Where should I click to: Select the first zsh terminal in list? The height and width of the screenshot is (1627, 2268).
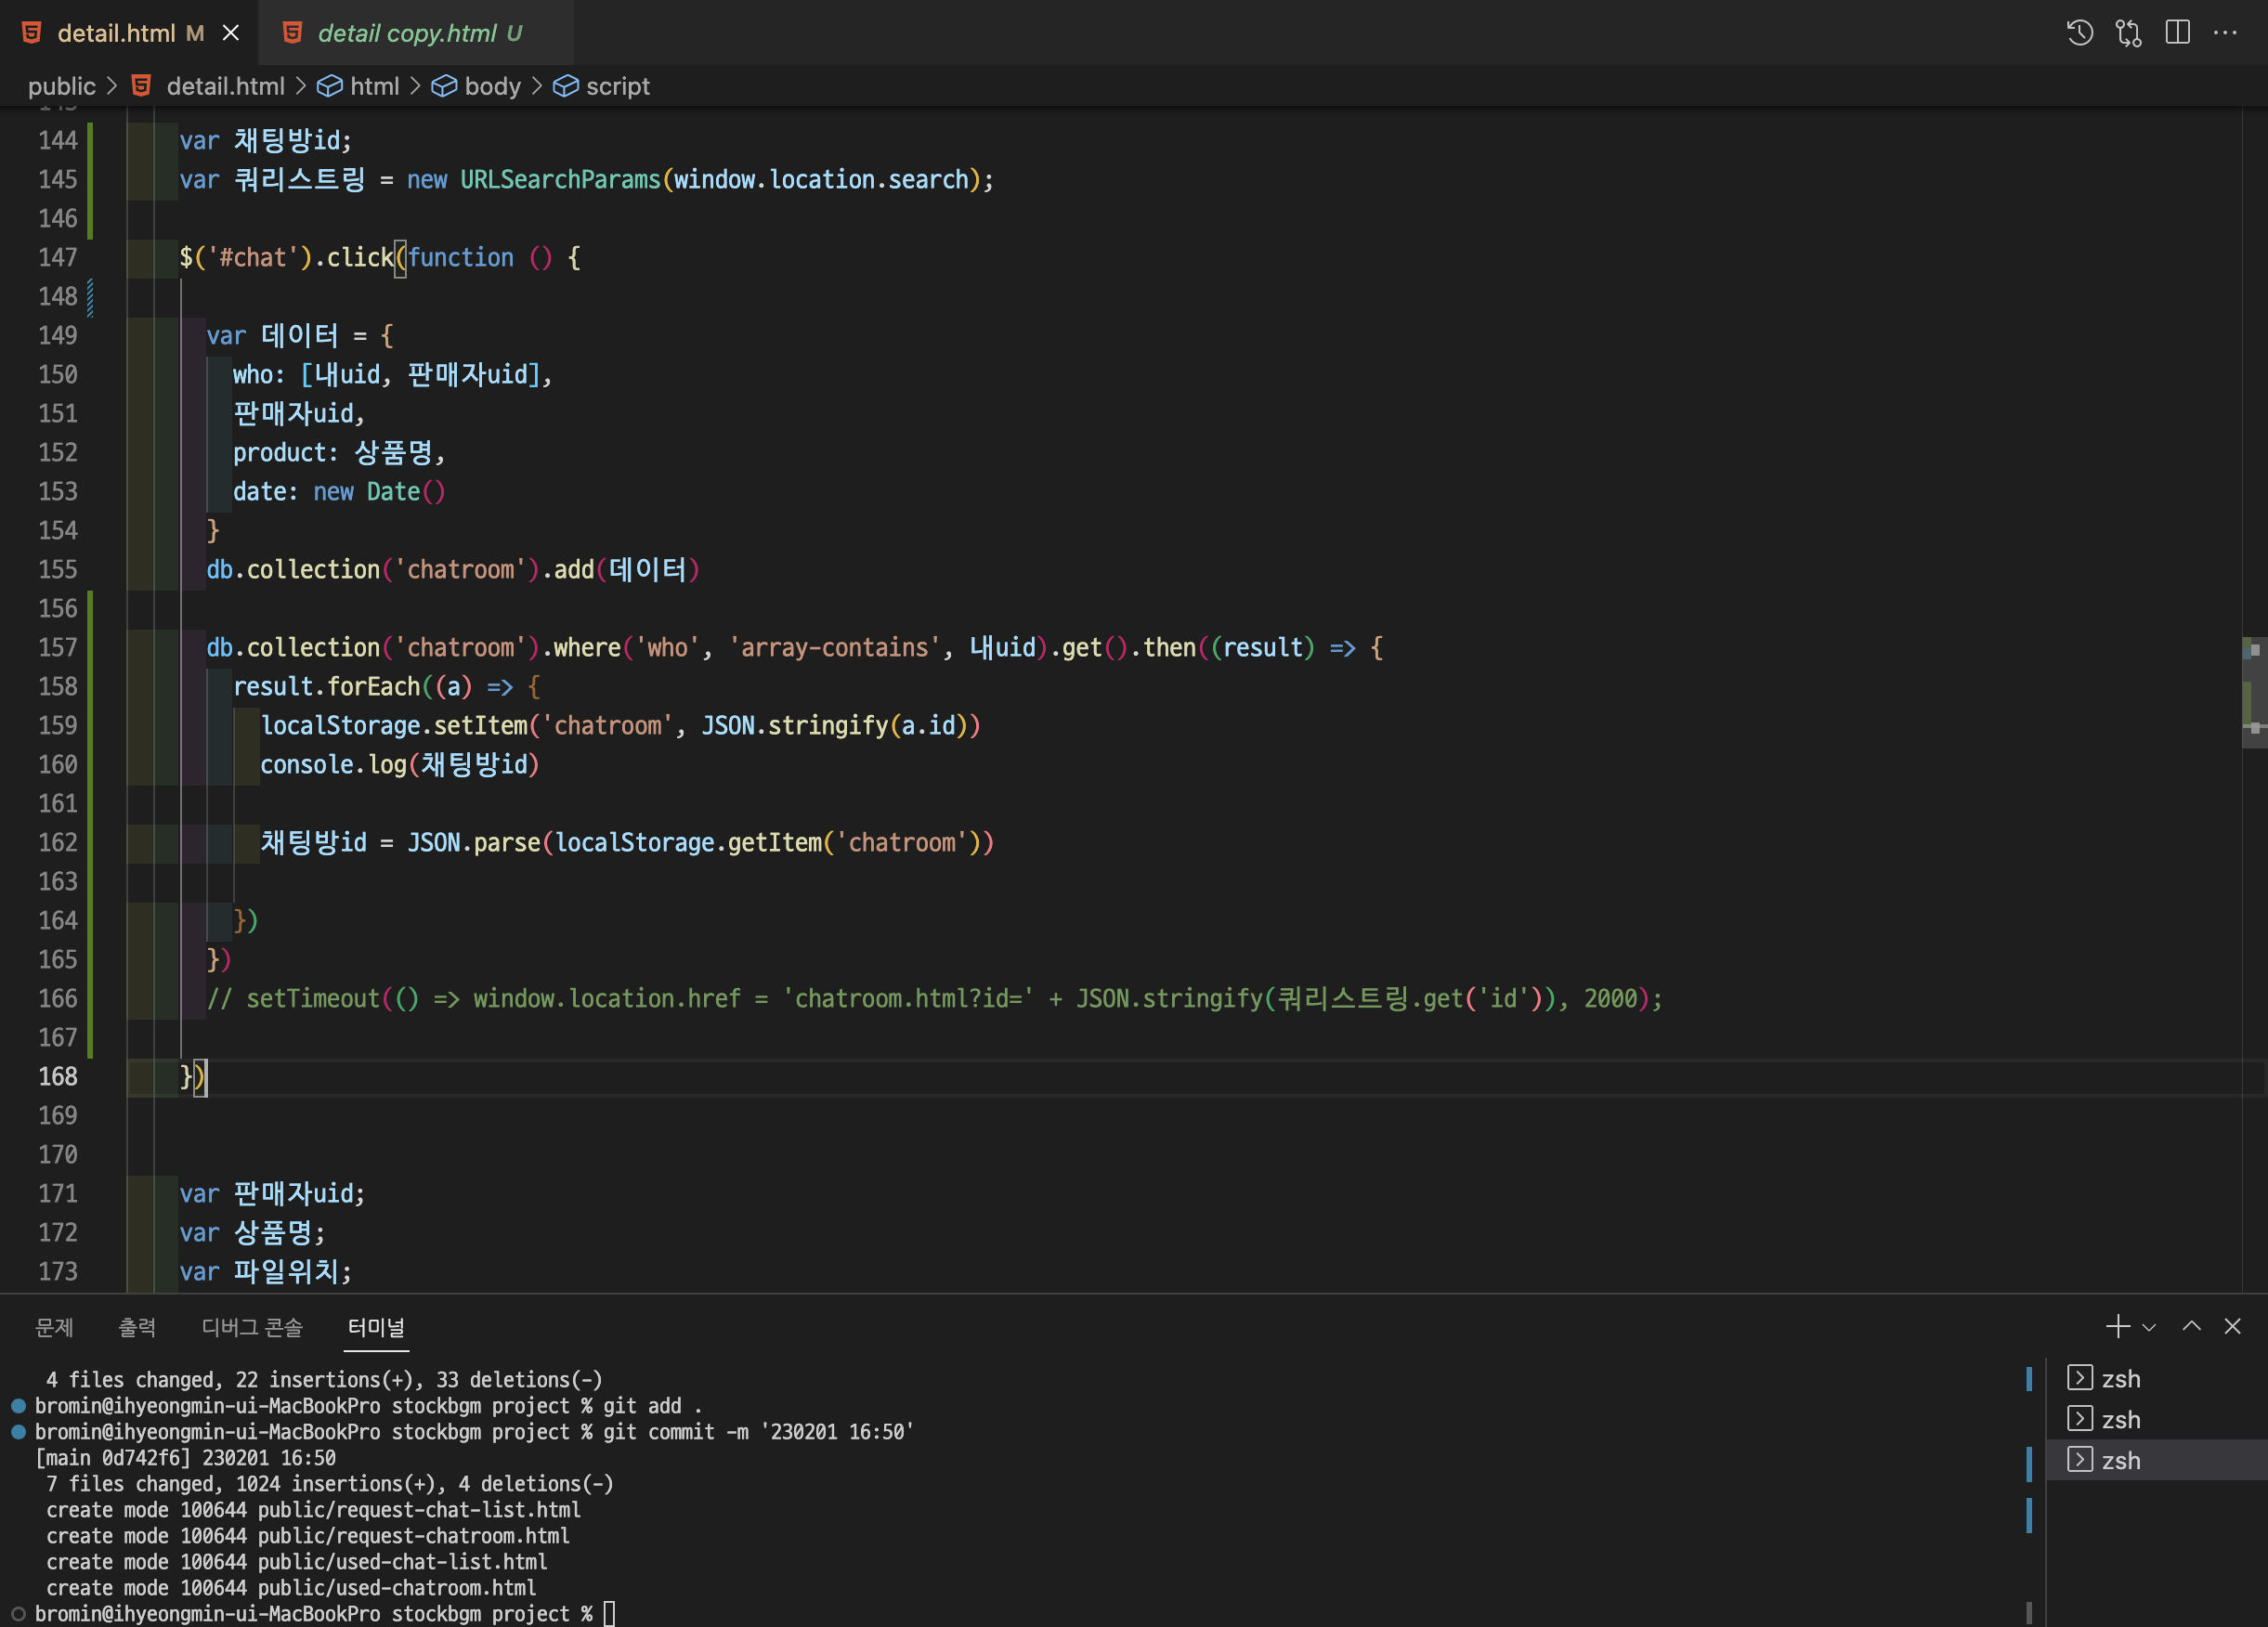(x=2120, y=1379)
